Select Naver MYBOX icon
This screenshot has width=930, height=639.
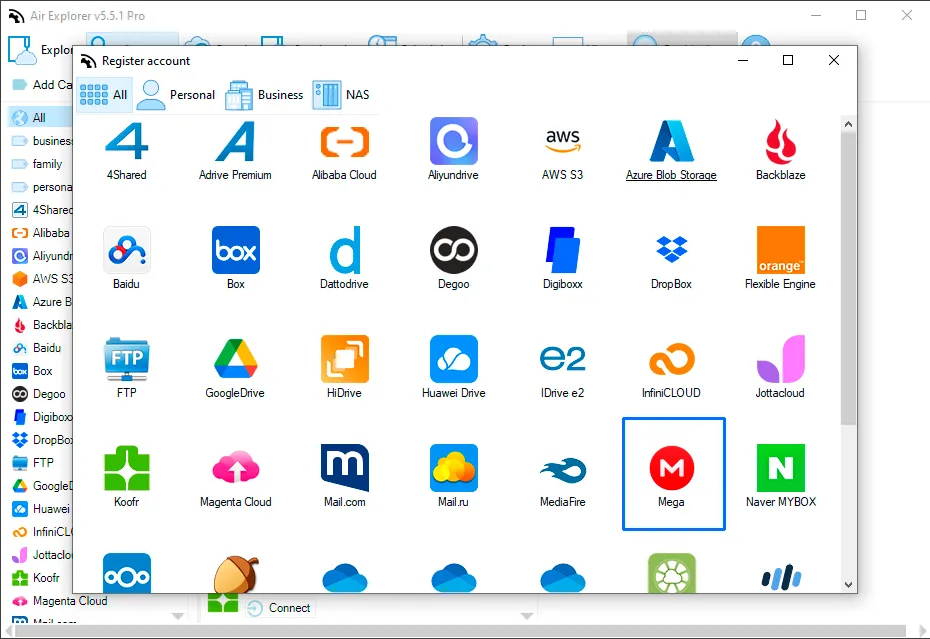(x=781, y=468)
